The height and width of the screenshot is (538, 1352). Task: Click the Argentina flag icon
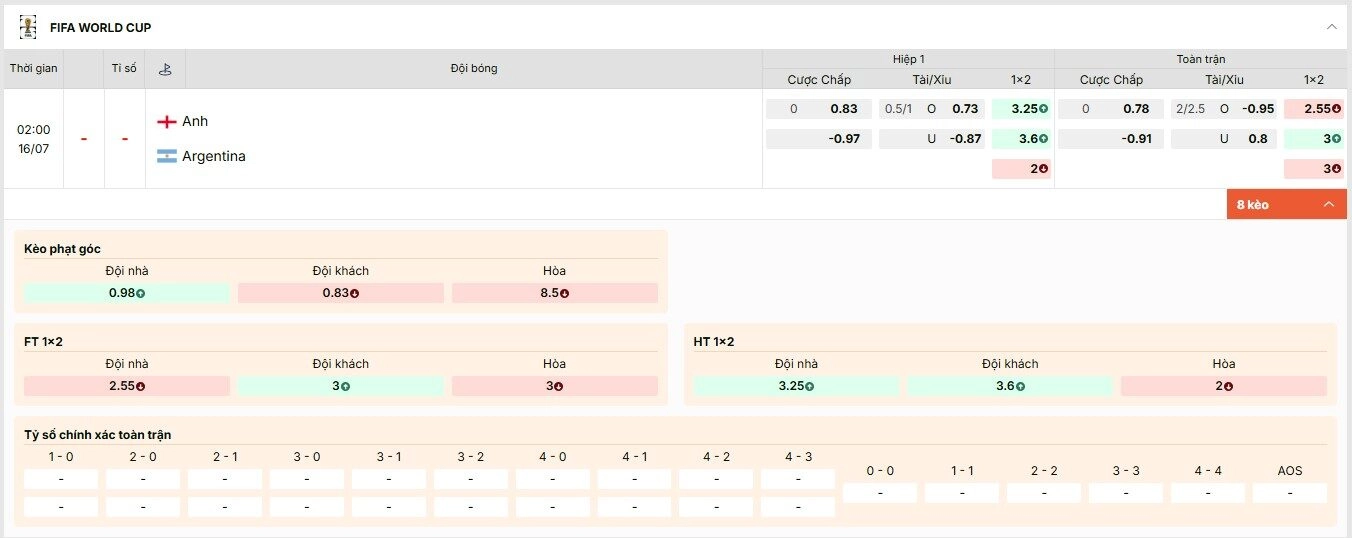167,156
